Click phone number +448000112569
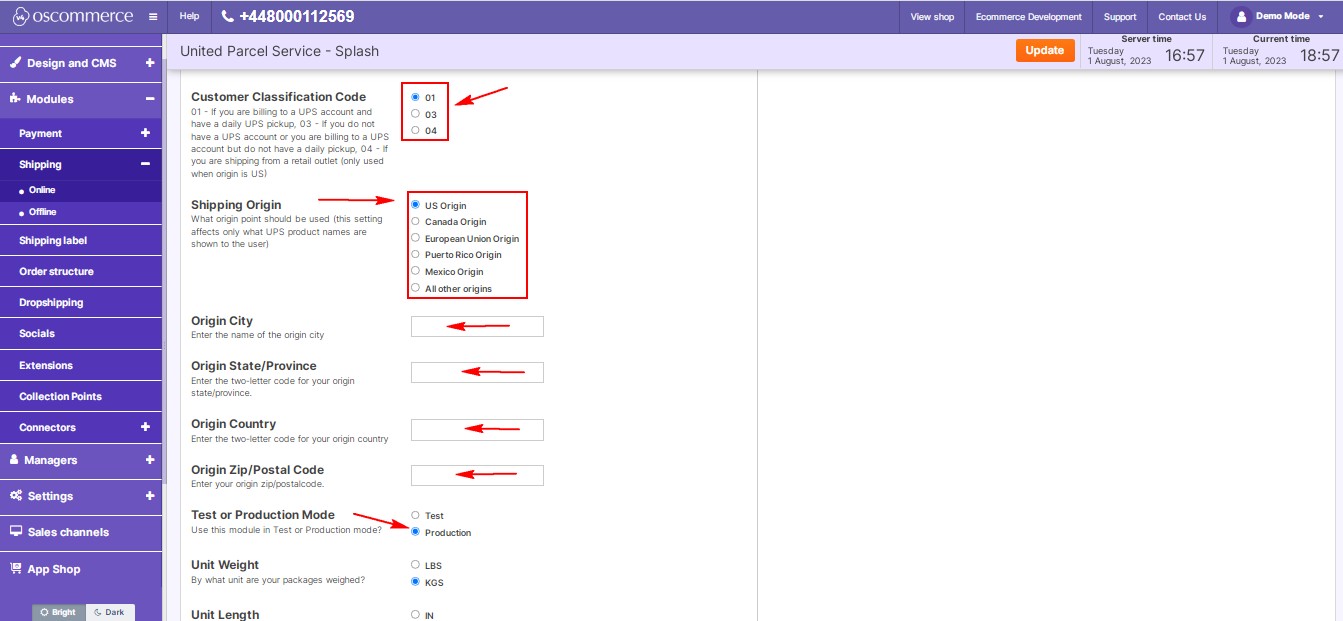The height and width of the screenshot is (621, 1343). point(297,17)
